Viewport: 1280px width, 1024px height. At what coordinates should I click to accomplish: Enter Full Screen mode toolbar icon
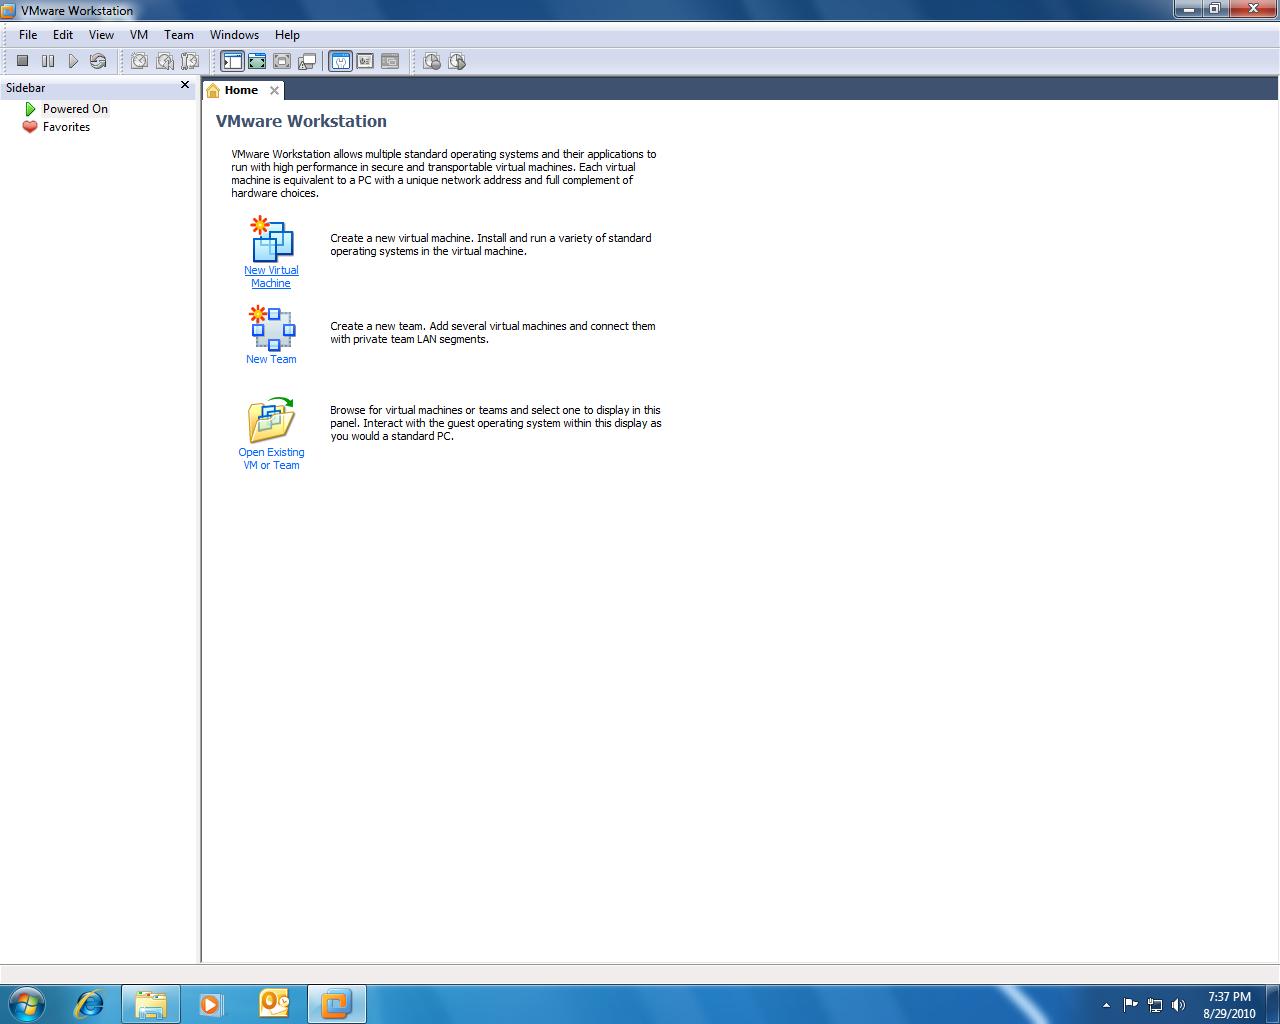point(282,61)
